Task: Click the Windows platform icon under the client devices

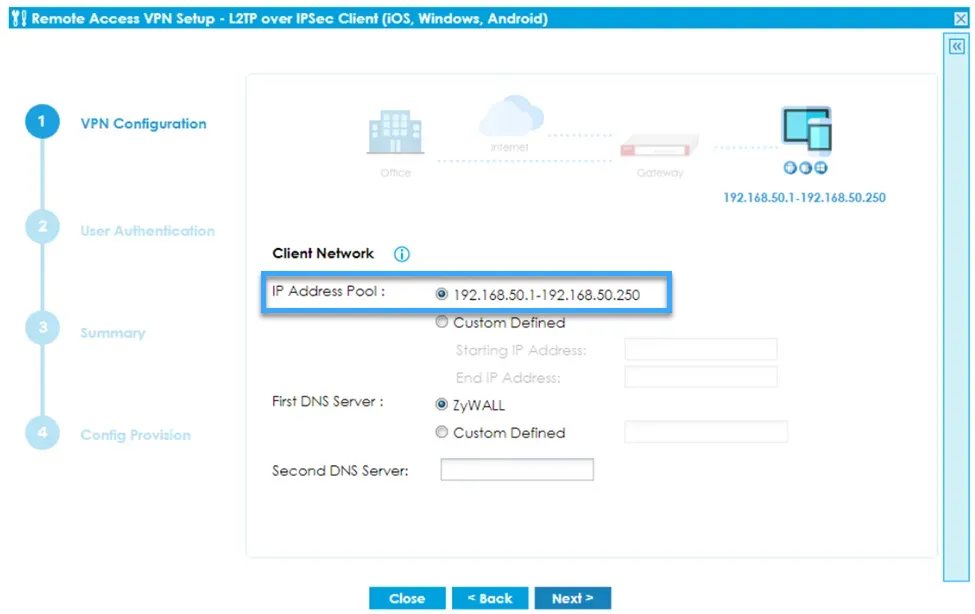Action: pyautogui.click(x=820, y=166)
